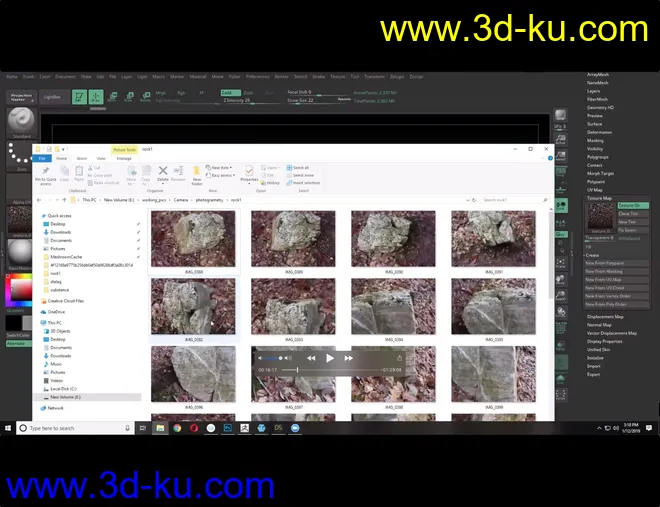This screenshot has width=660, height=507.
Task: Click the Search rock1 field
Action: [x=515, y=200]
